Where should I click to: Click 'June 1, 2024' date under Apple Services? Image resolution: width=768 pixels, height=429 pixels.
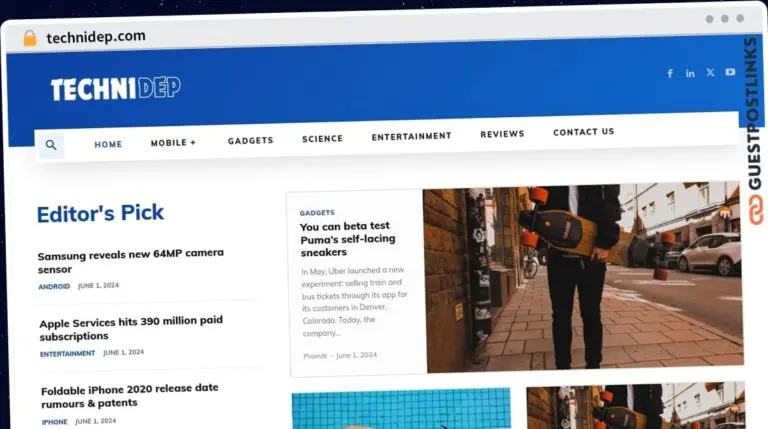(123, 352)
